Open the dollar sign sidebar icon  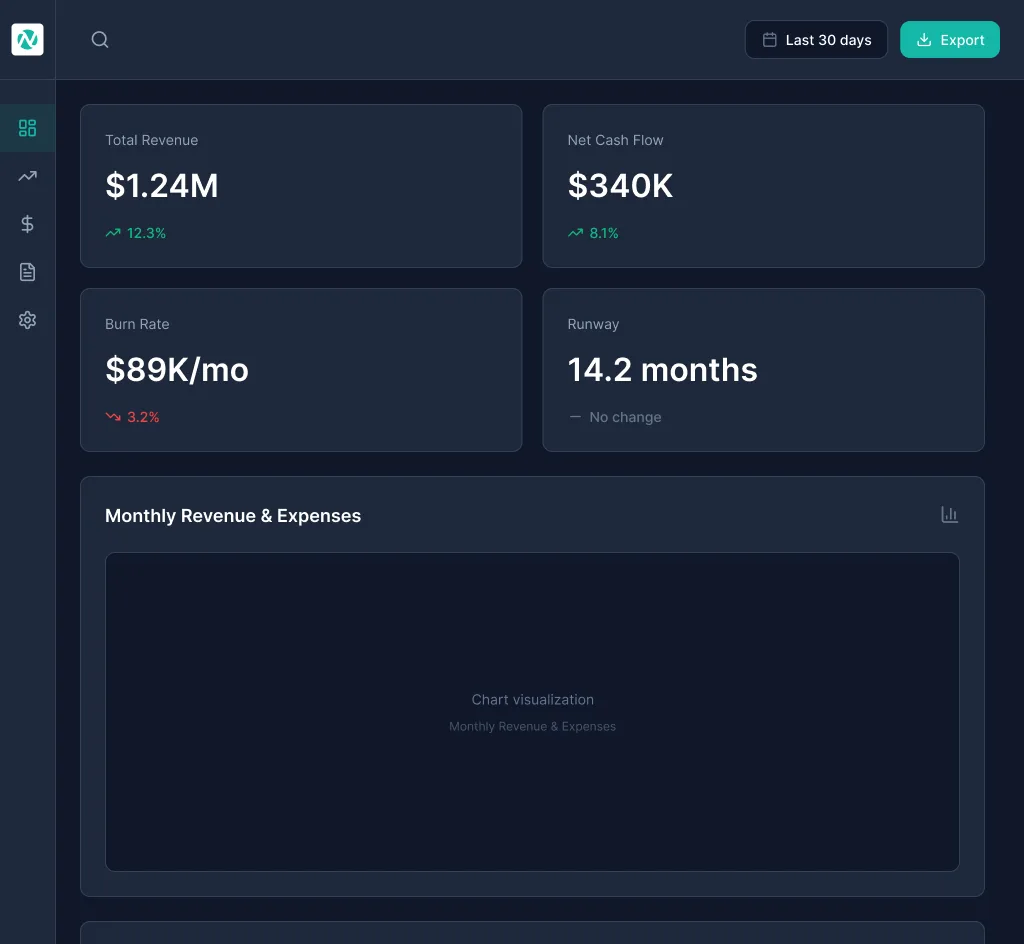(x=27, y=224)
